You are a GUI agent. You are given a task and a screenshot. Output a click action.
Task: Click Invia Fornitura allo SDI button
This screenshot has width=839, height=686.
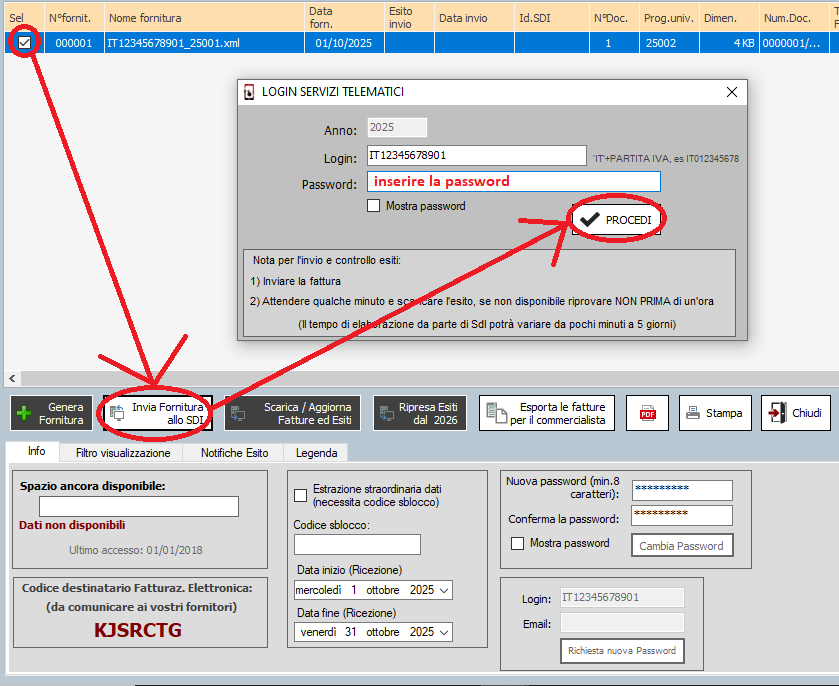[x=156, y=413]
